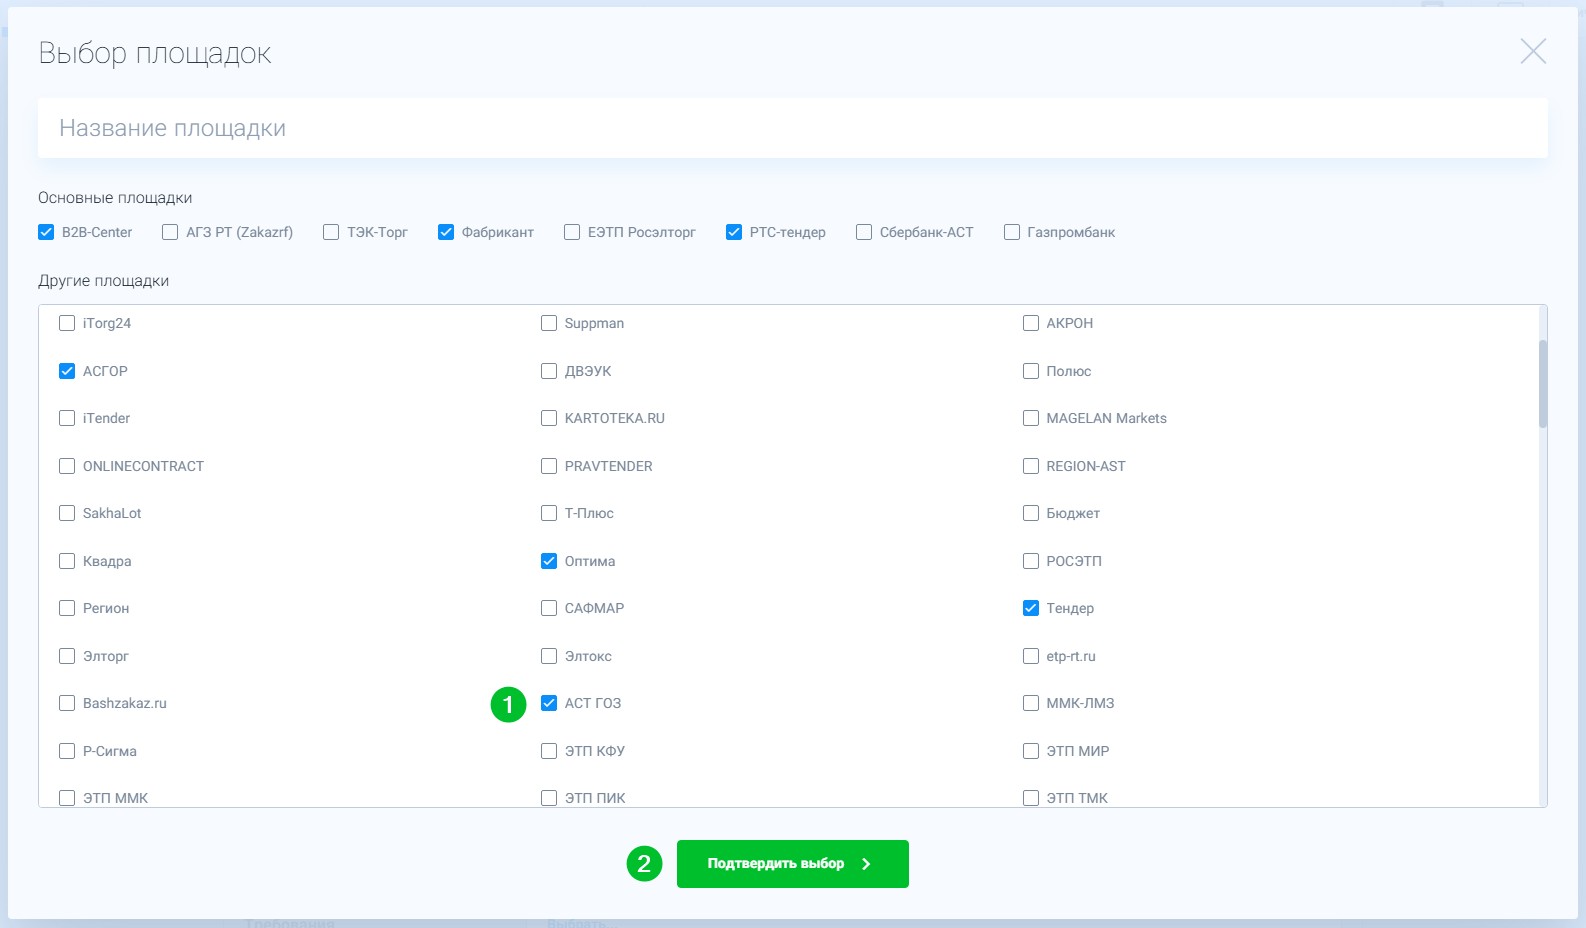The width and height of the screenshot is (1586, 928).
Task: Uncheck the B2B-Center platform
Action: coord(46,232)
